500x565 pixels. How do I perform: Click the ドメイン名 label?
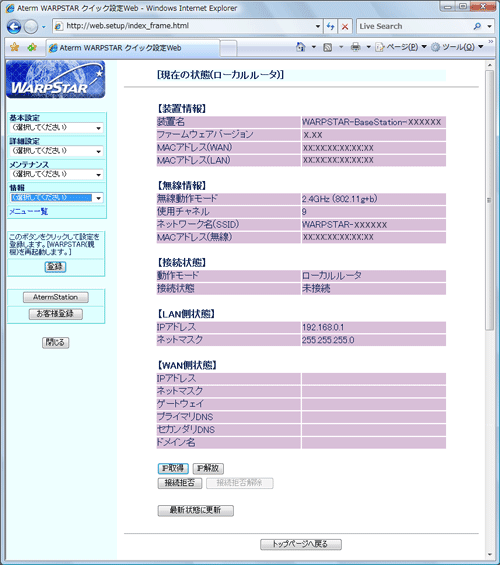coord(176,442)
